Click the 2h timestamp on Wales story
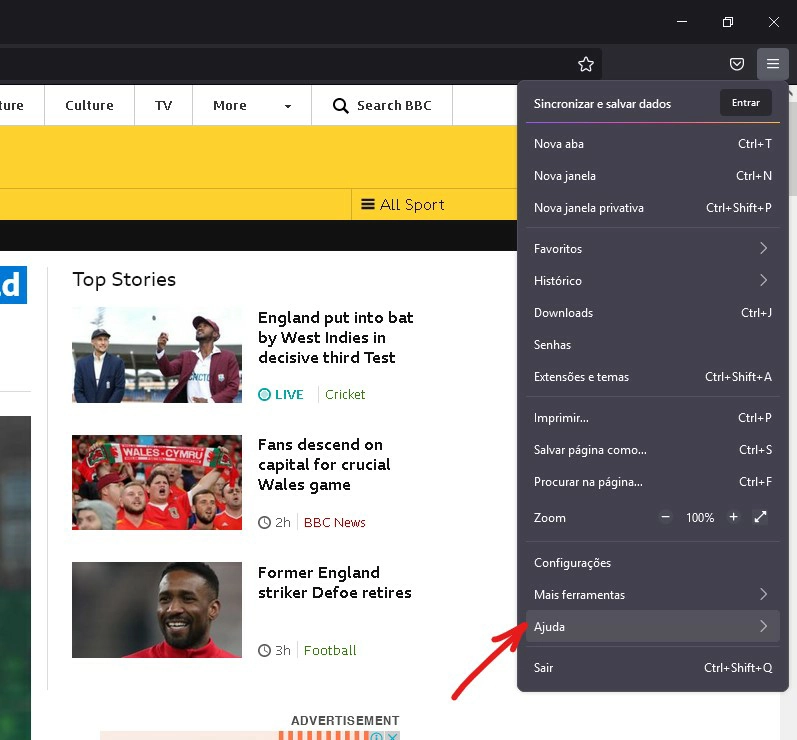 coord(274,522)
